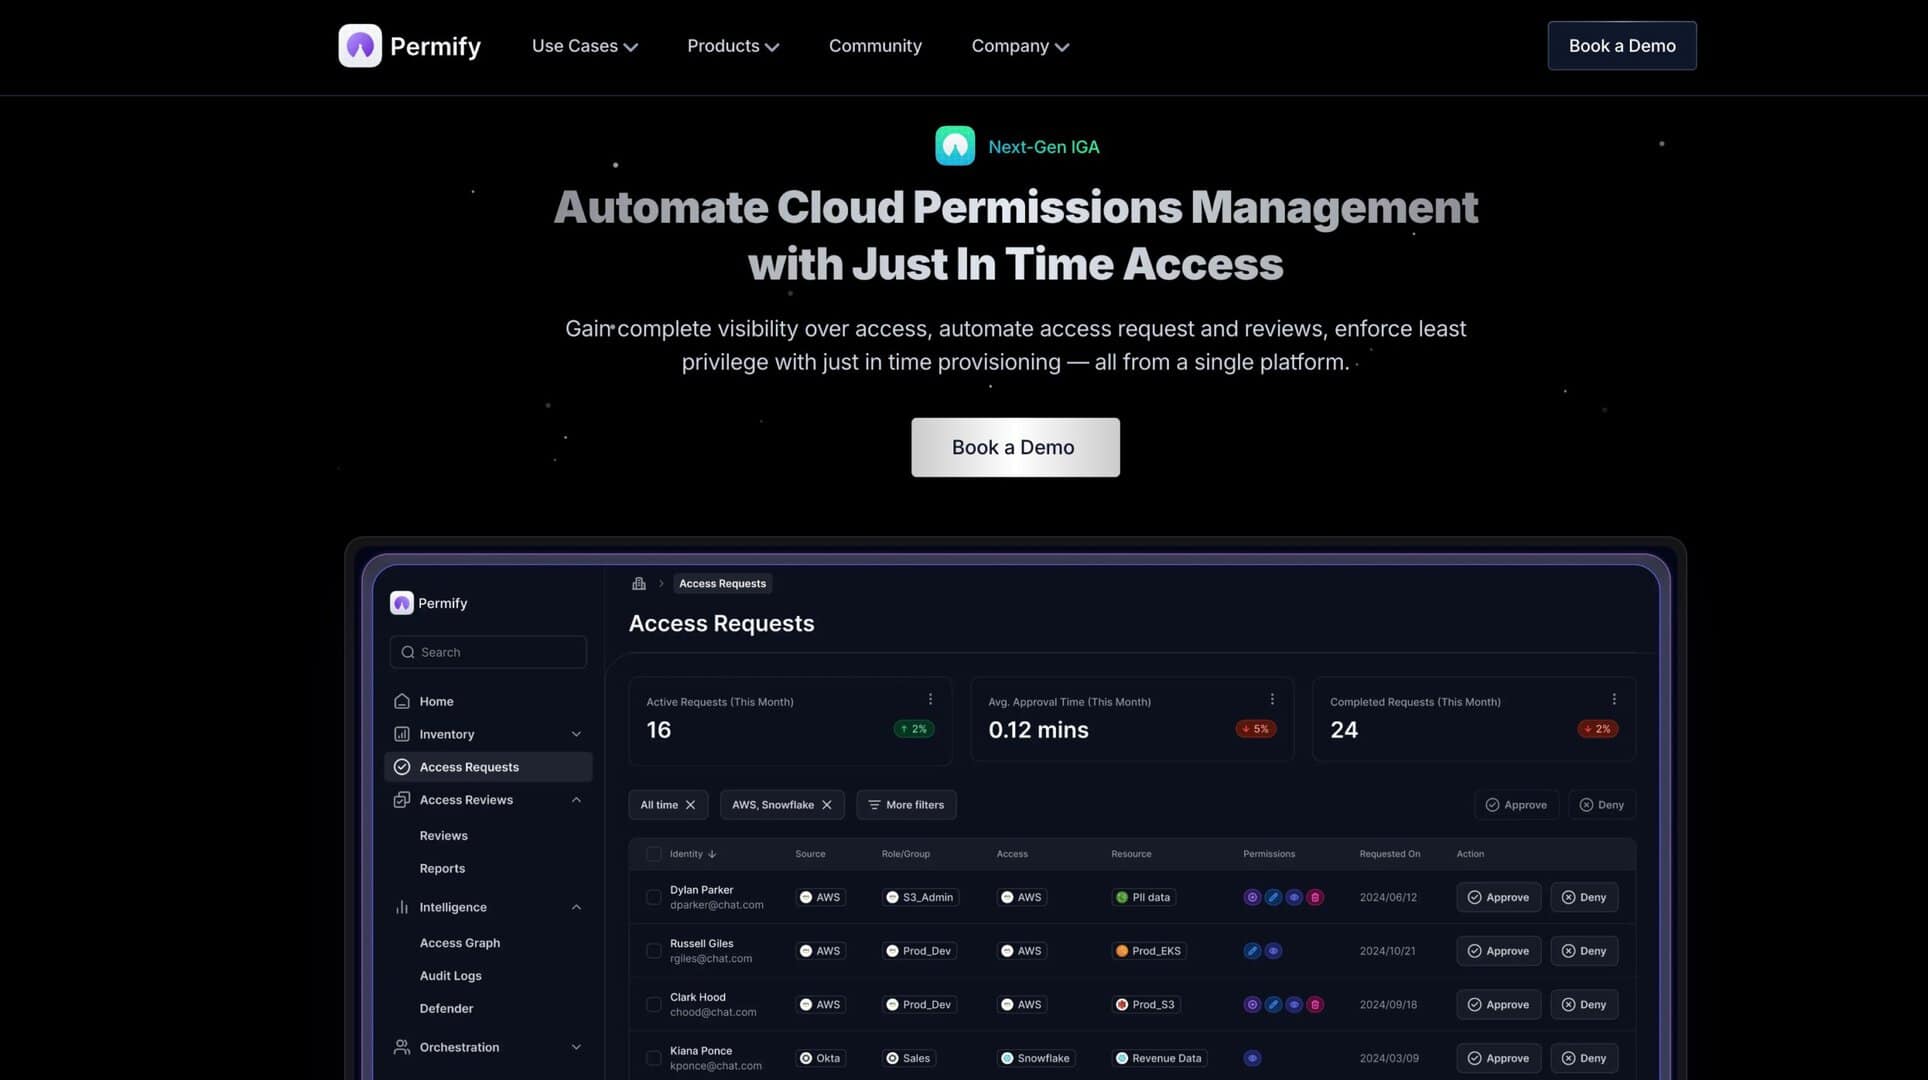Open the Inventory sidebar section
Viewport: 1928px width, 1080px height.
(446, 733)
